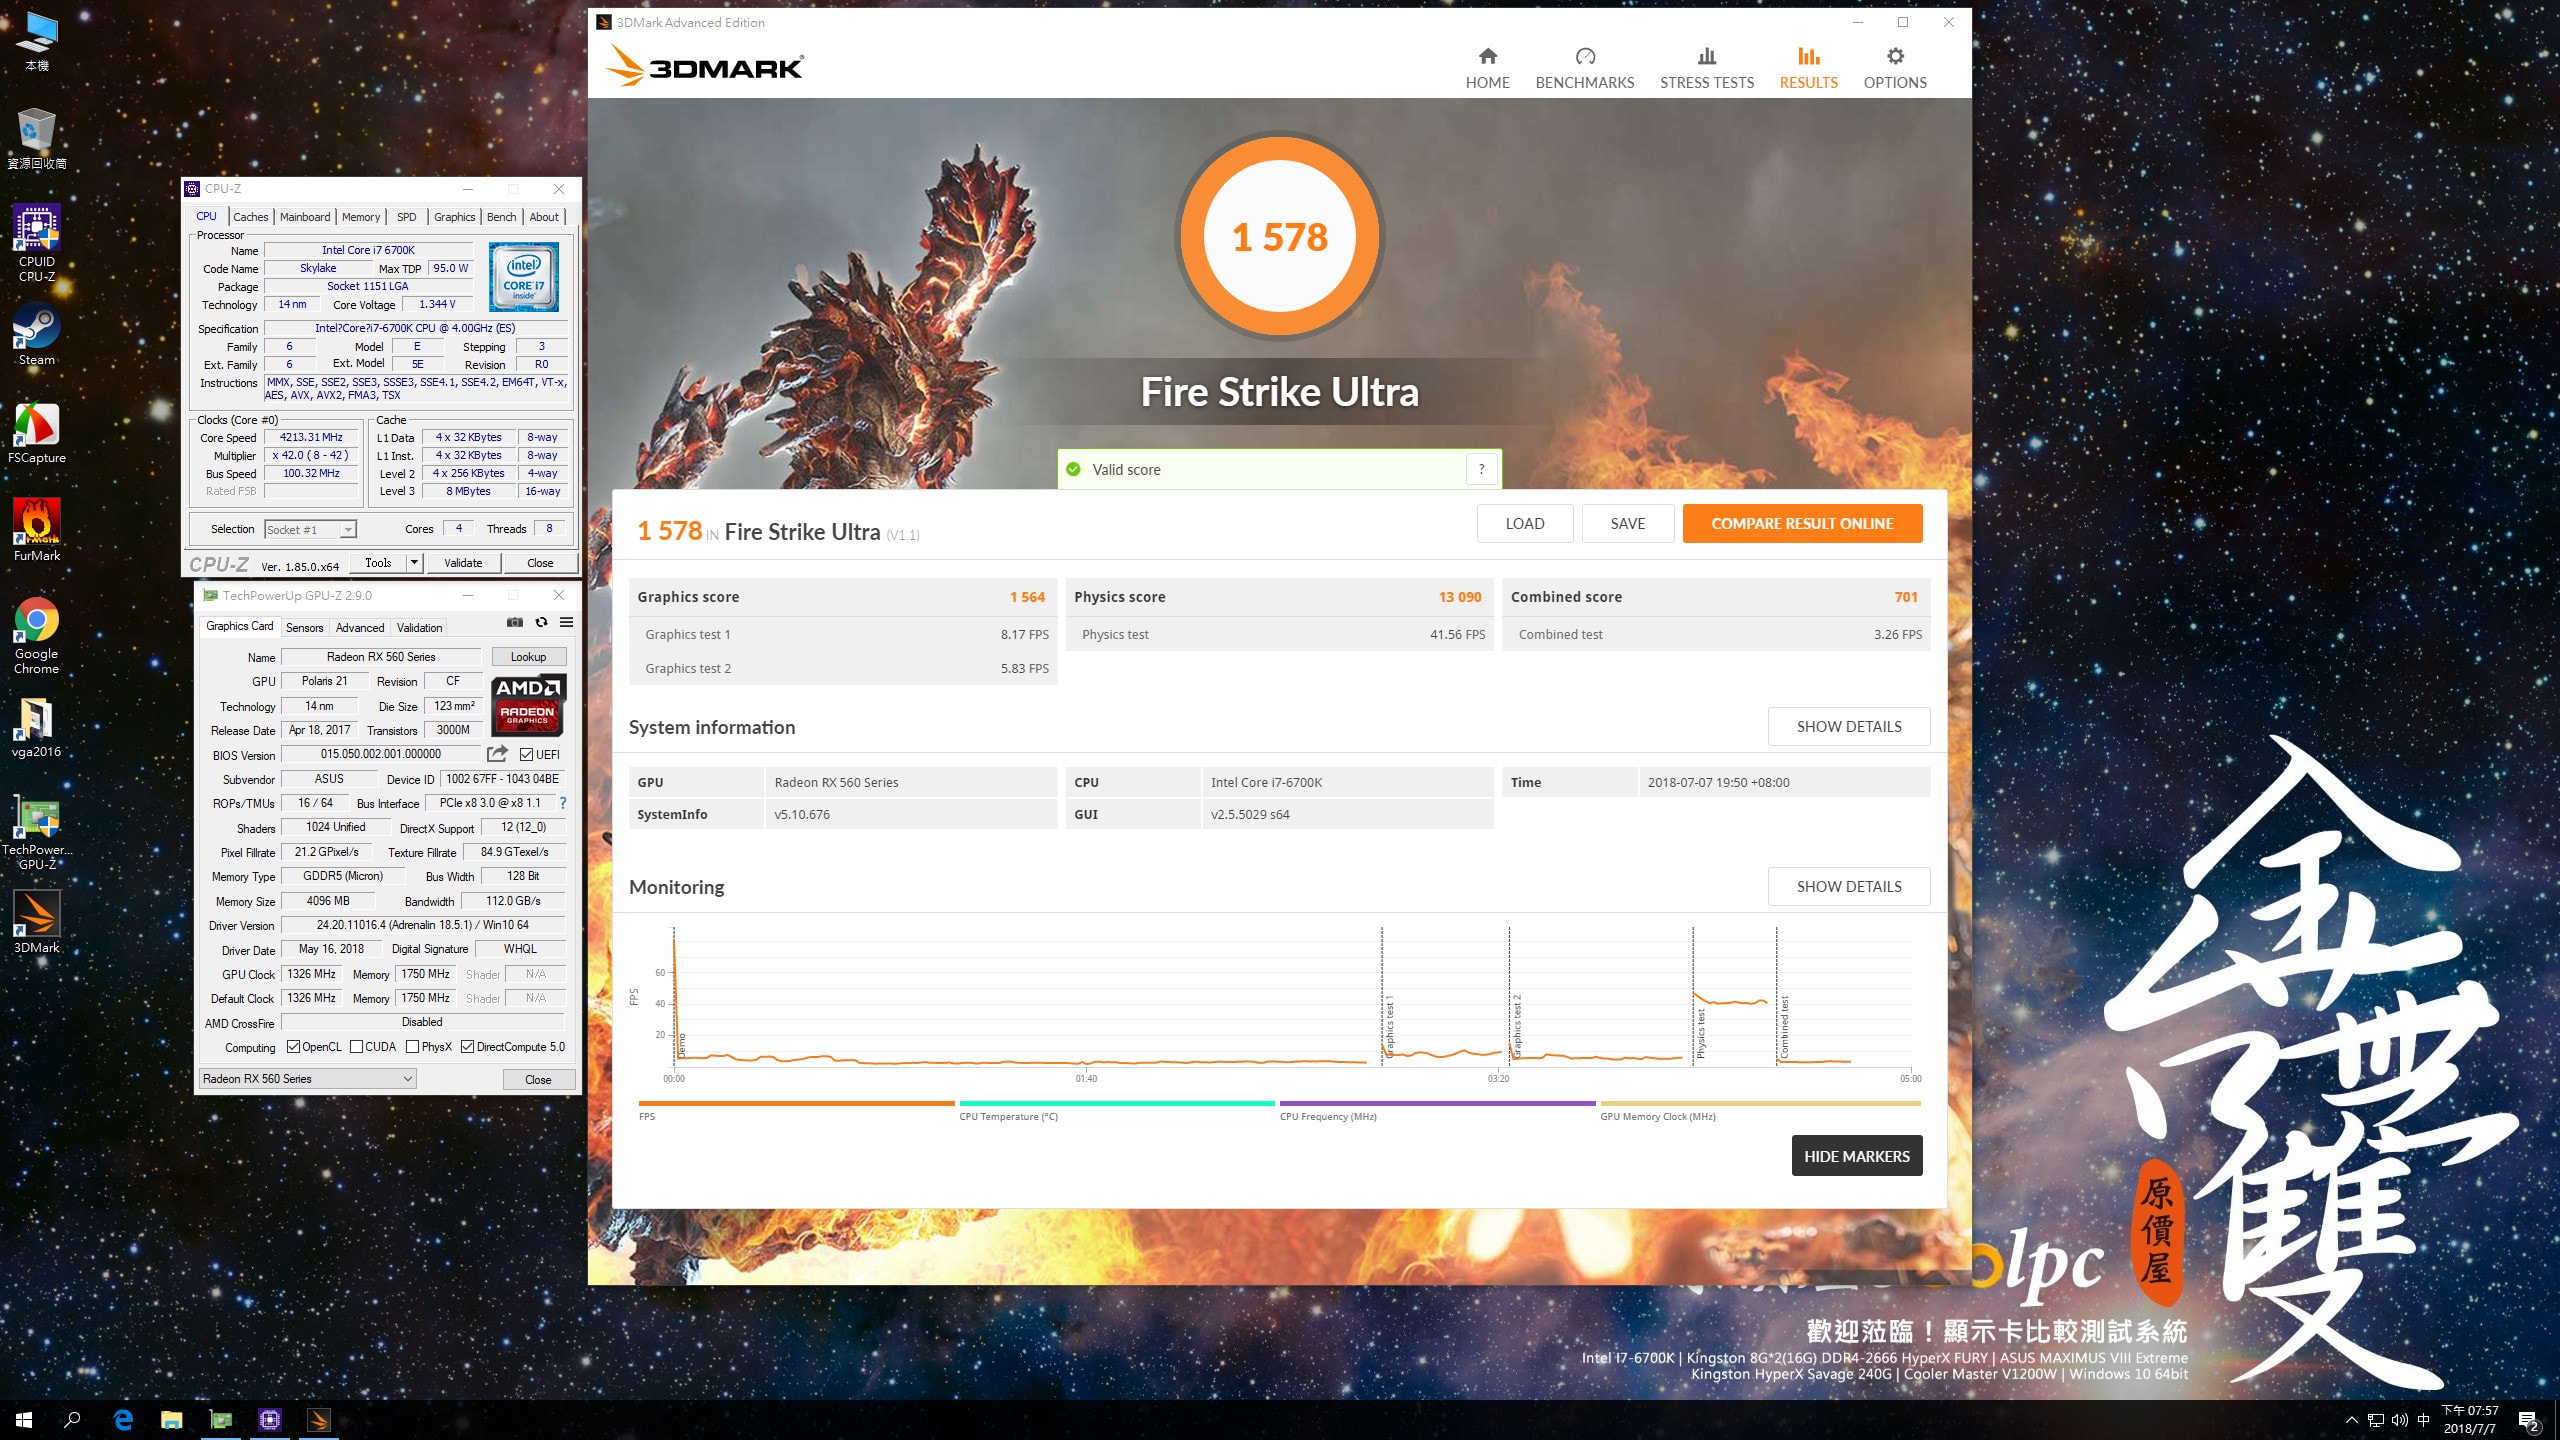Screen dimensions: 2560x1440
Task: Click valid score help question mark
Action: pyautogui.click(x=1481, y=469)
